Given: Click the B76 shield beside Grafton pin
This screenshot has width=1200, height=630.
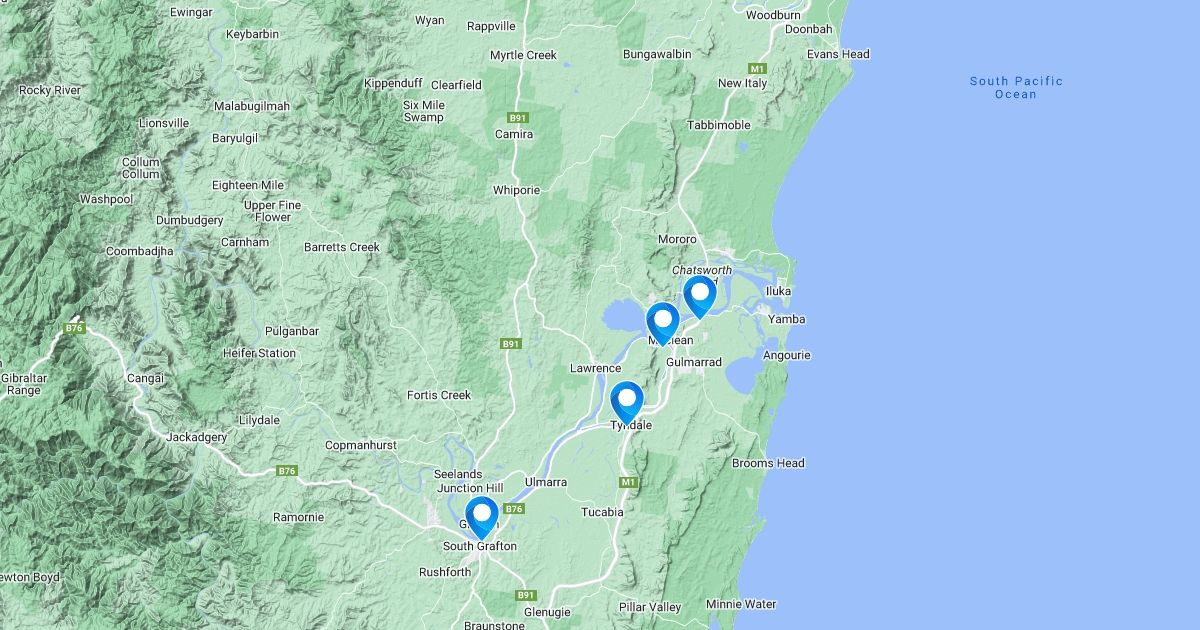Looking at the screenshot, I should (x=514, y=509).
